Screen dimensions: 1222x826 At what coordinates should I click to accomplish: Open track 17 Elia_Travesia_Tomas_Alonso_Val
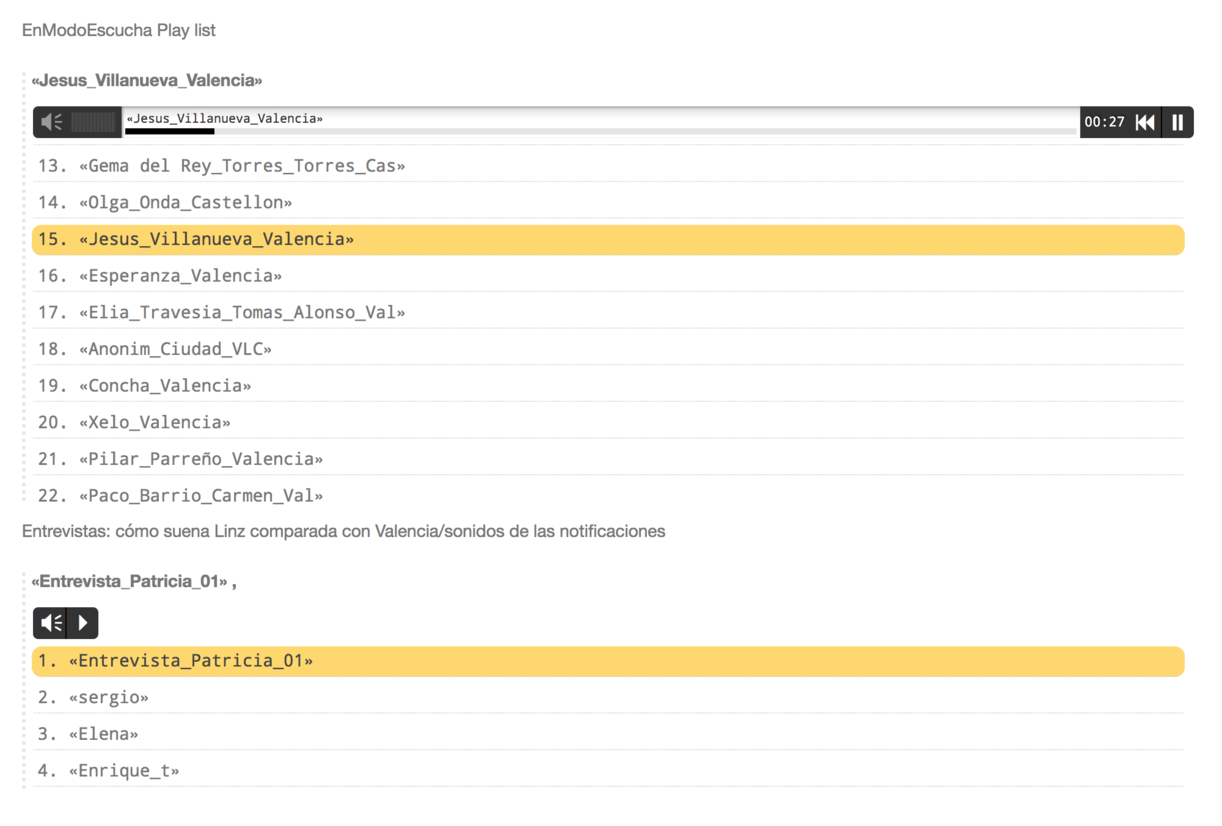point(241,313)
